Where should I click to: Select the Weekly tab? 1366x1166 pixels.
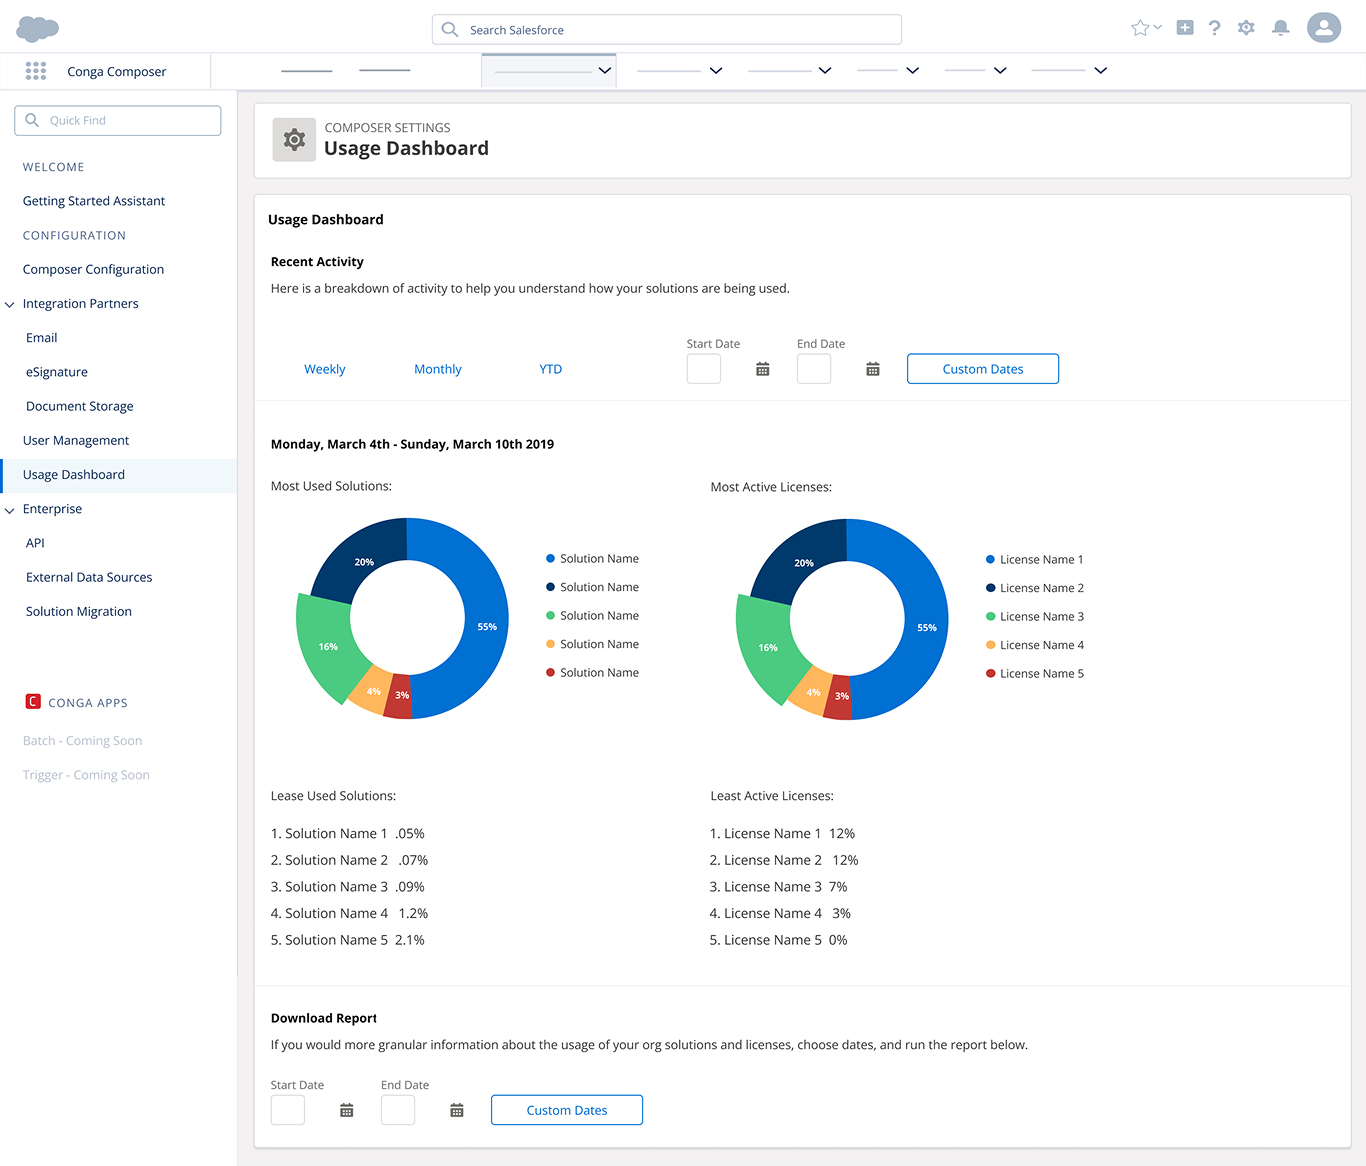[325, 369]
